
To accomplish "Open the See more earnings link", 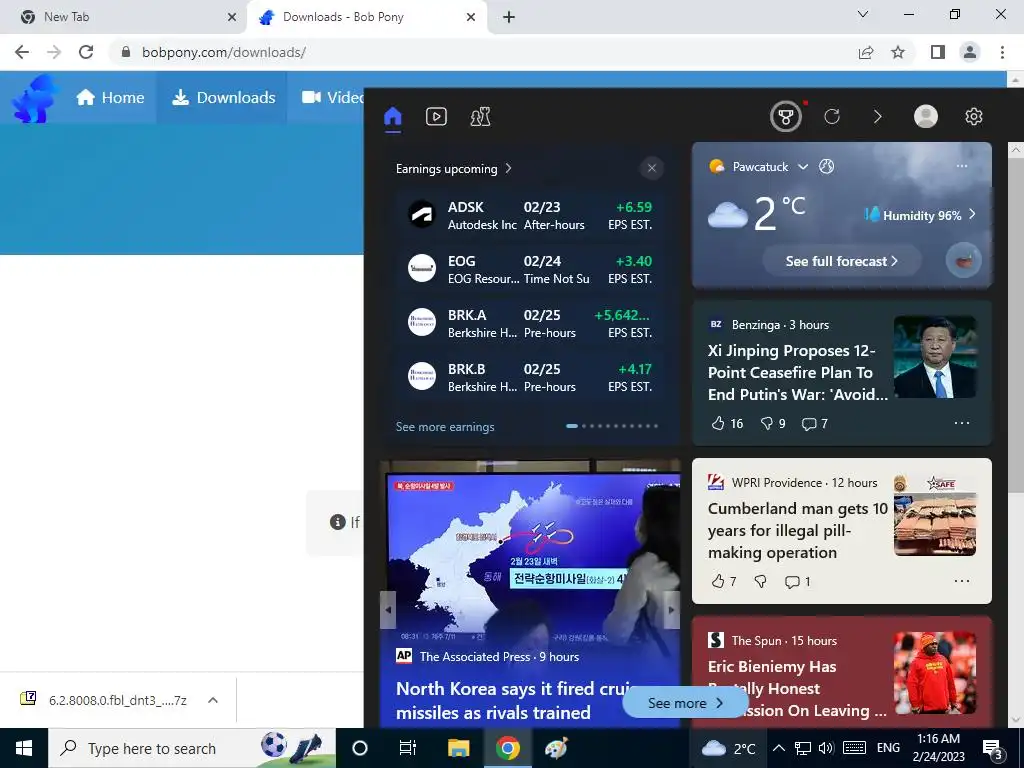I will (x=445, y=426).
